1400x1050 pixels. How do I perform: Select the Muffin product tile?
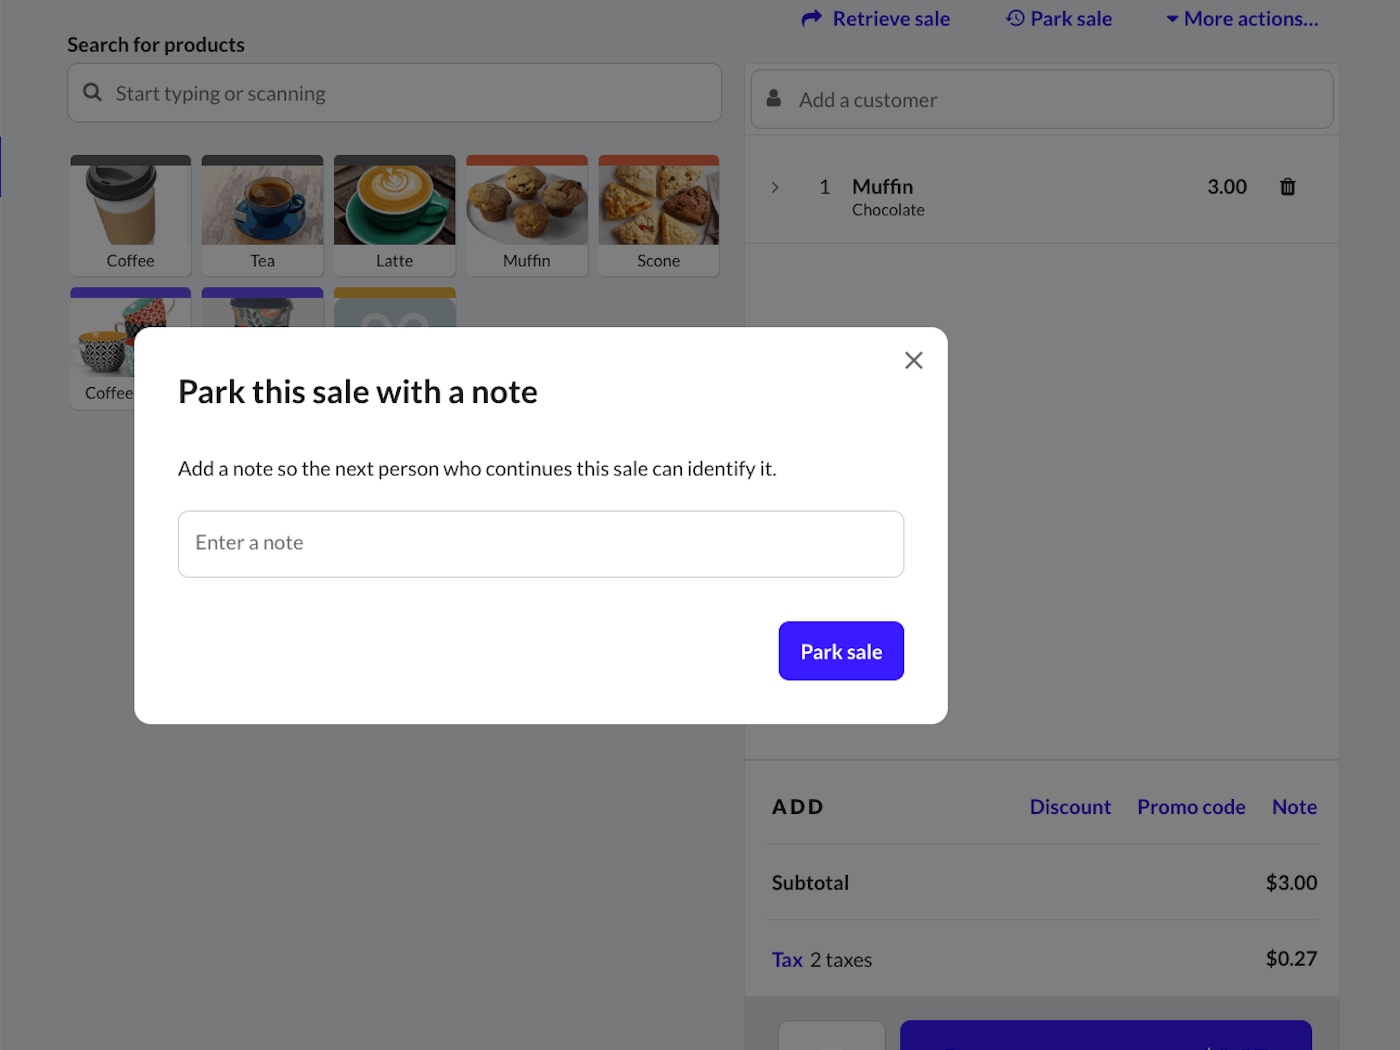tap(527, 215)
